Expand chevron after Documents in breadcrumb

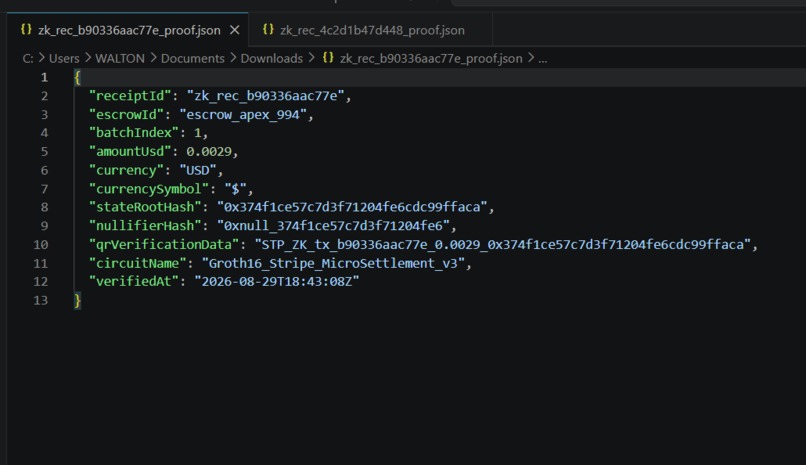pos(233,58)
